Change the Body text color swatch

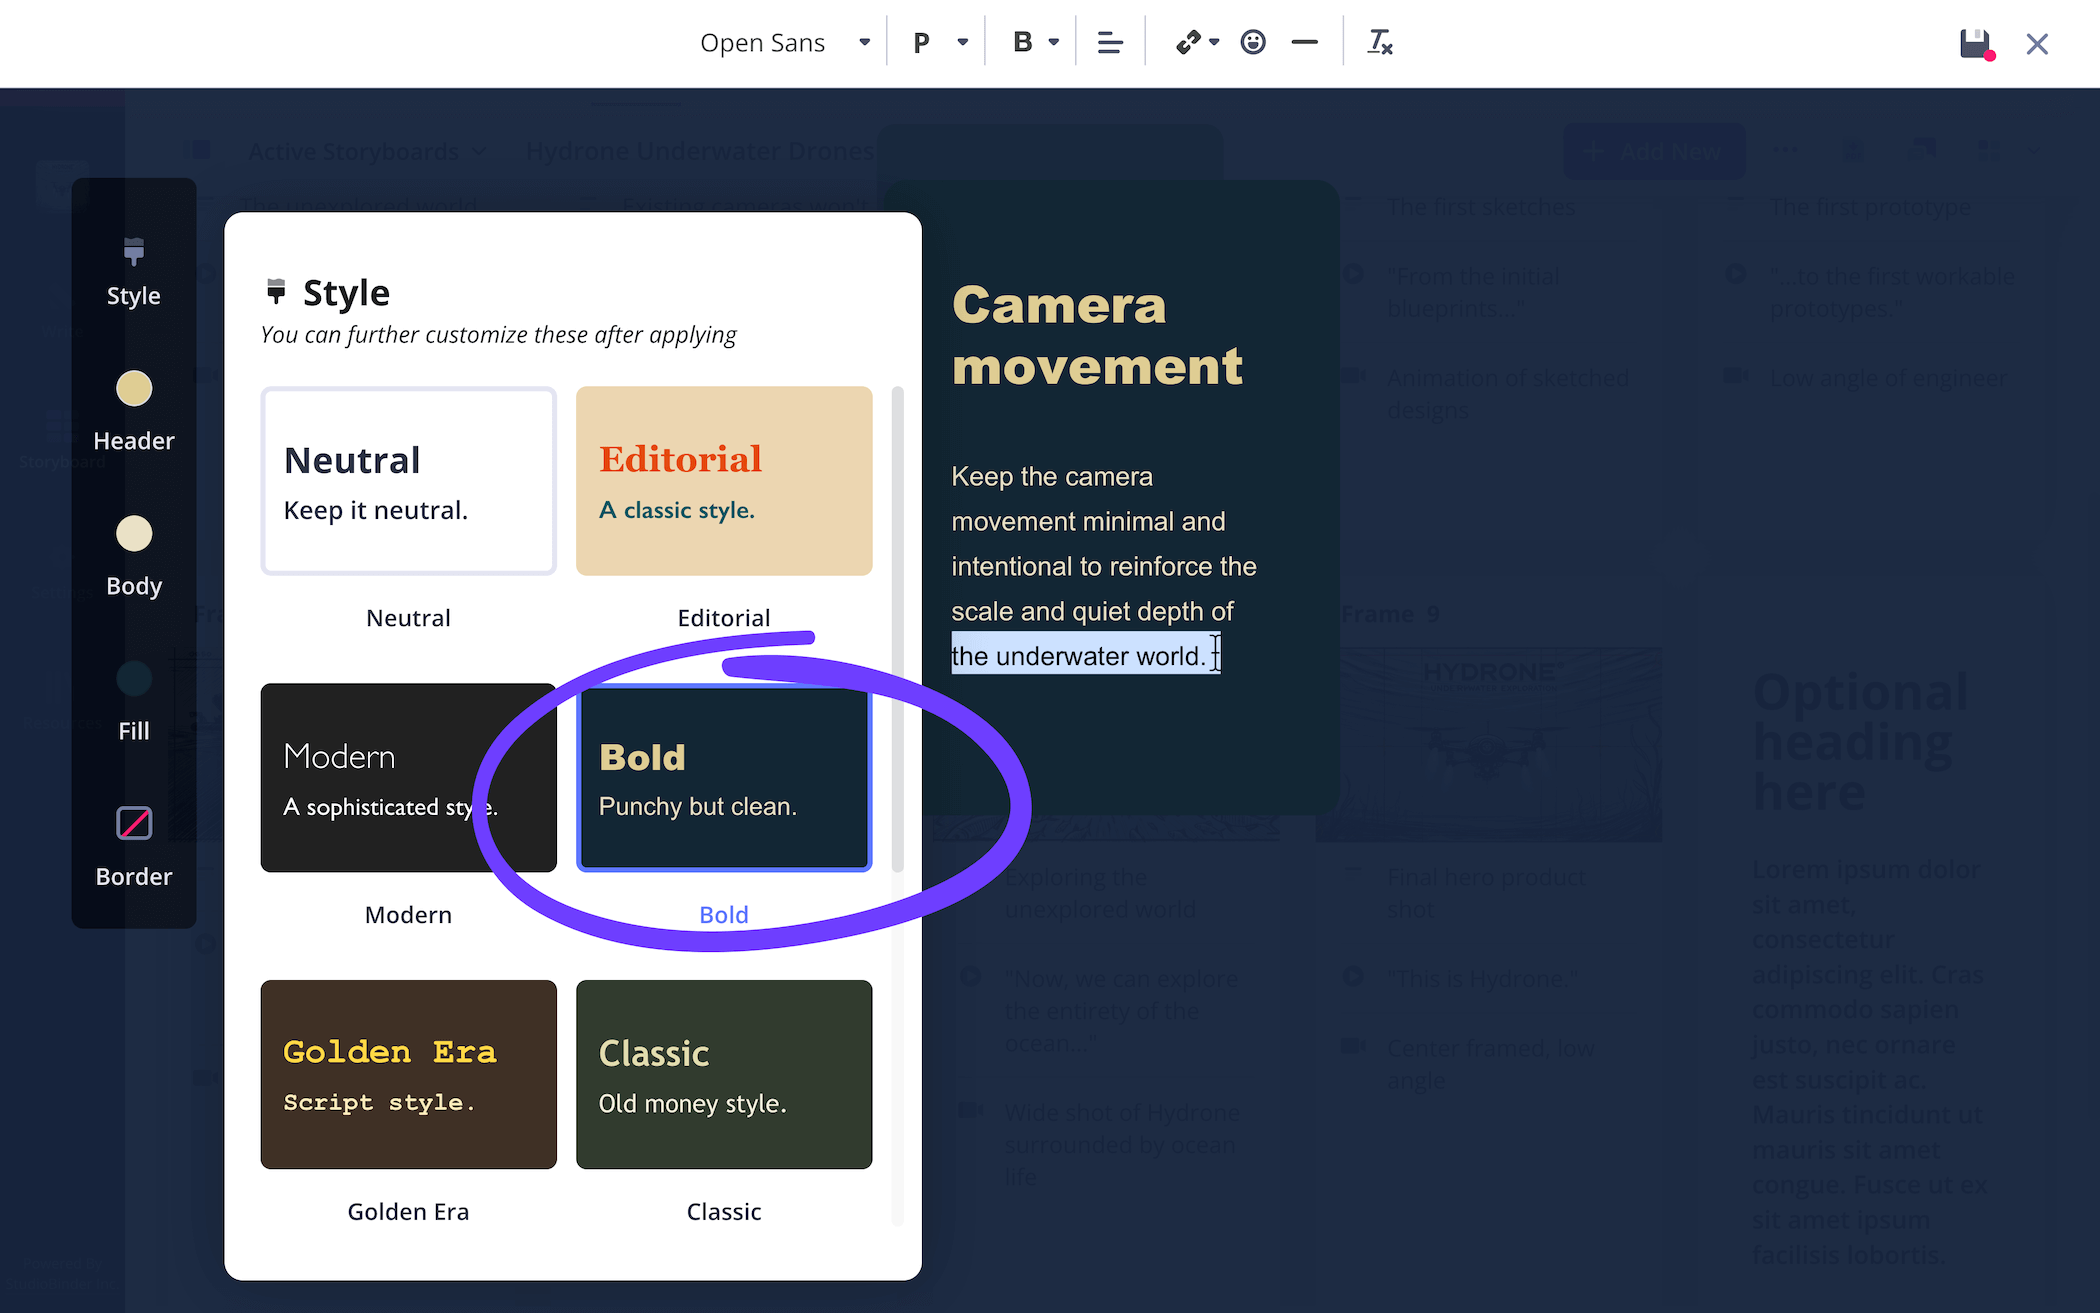[x=133, y=533]
